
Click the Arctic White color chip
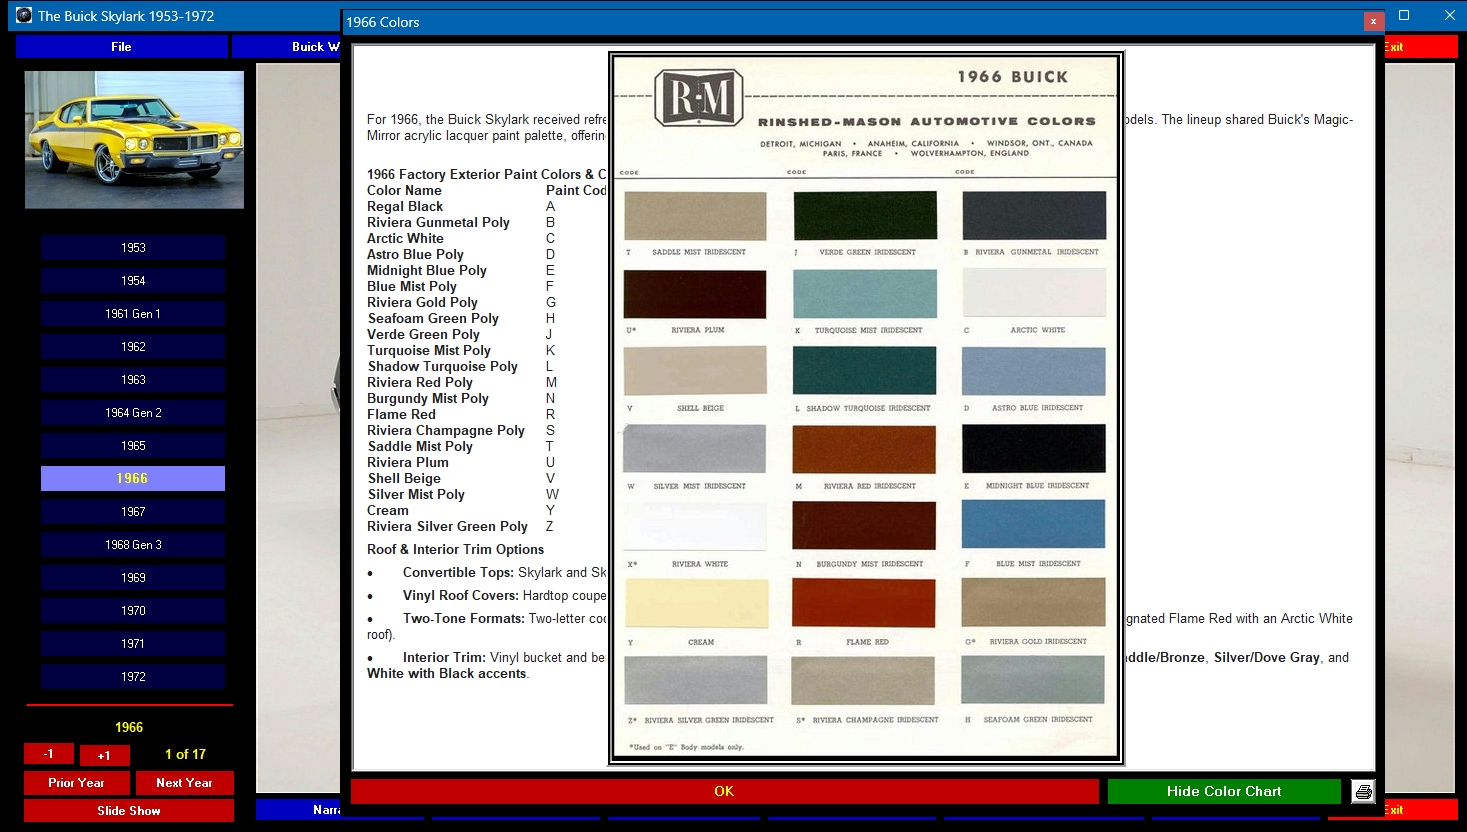pyautogui.click(x=1034, y=294)
